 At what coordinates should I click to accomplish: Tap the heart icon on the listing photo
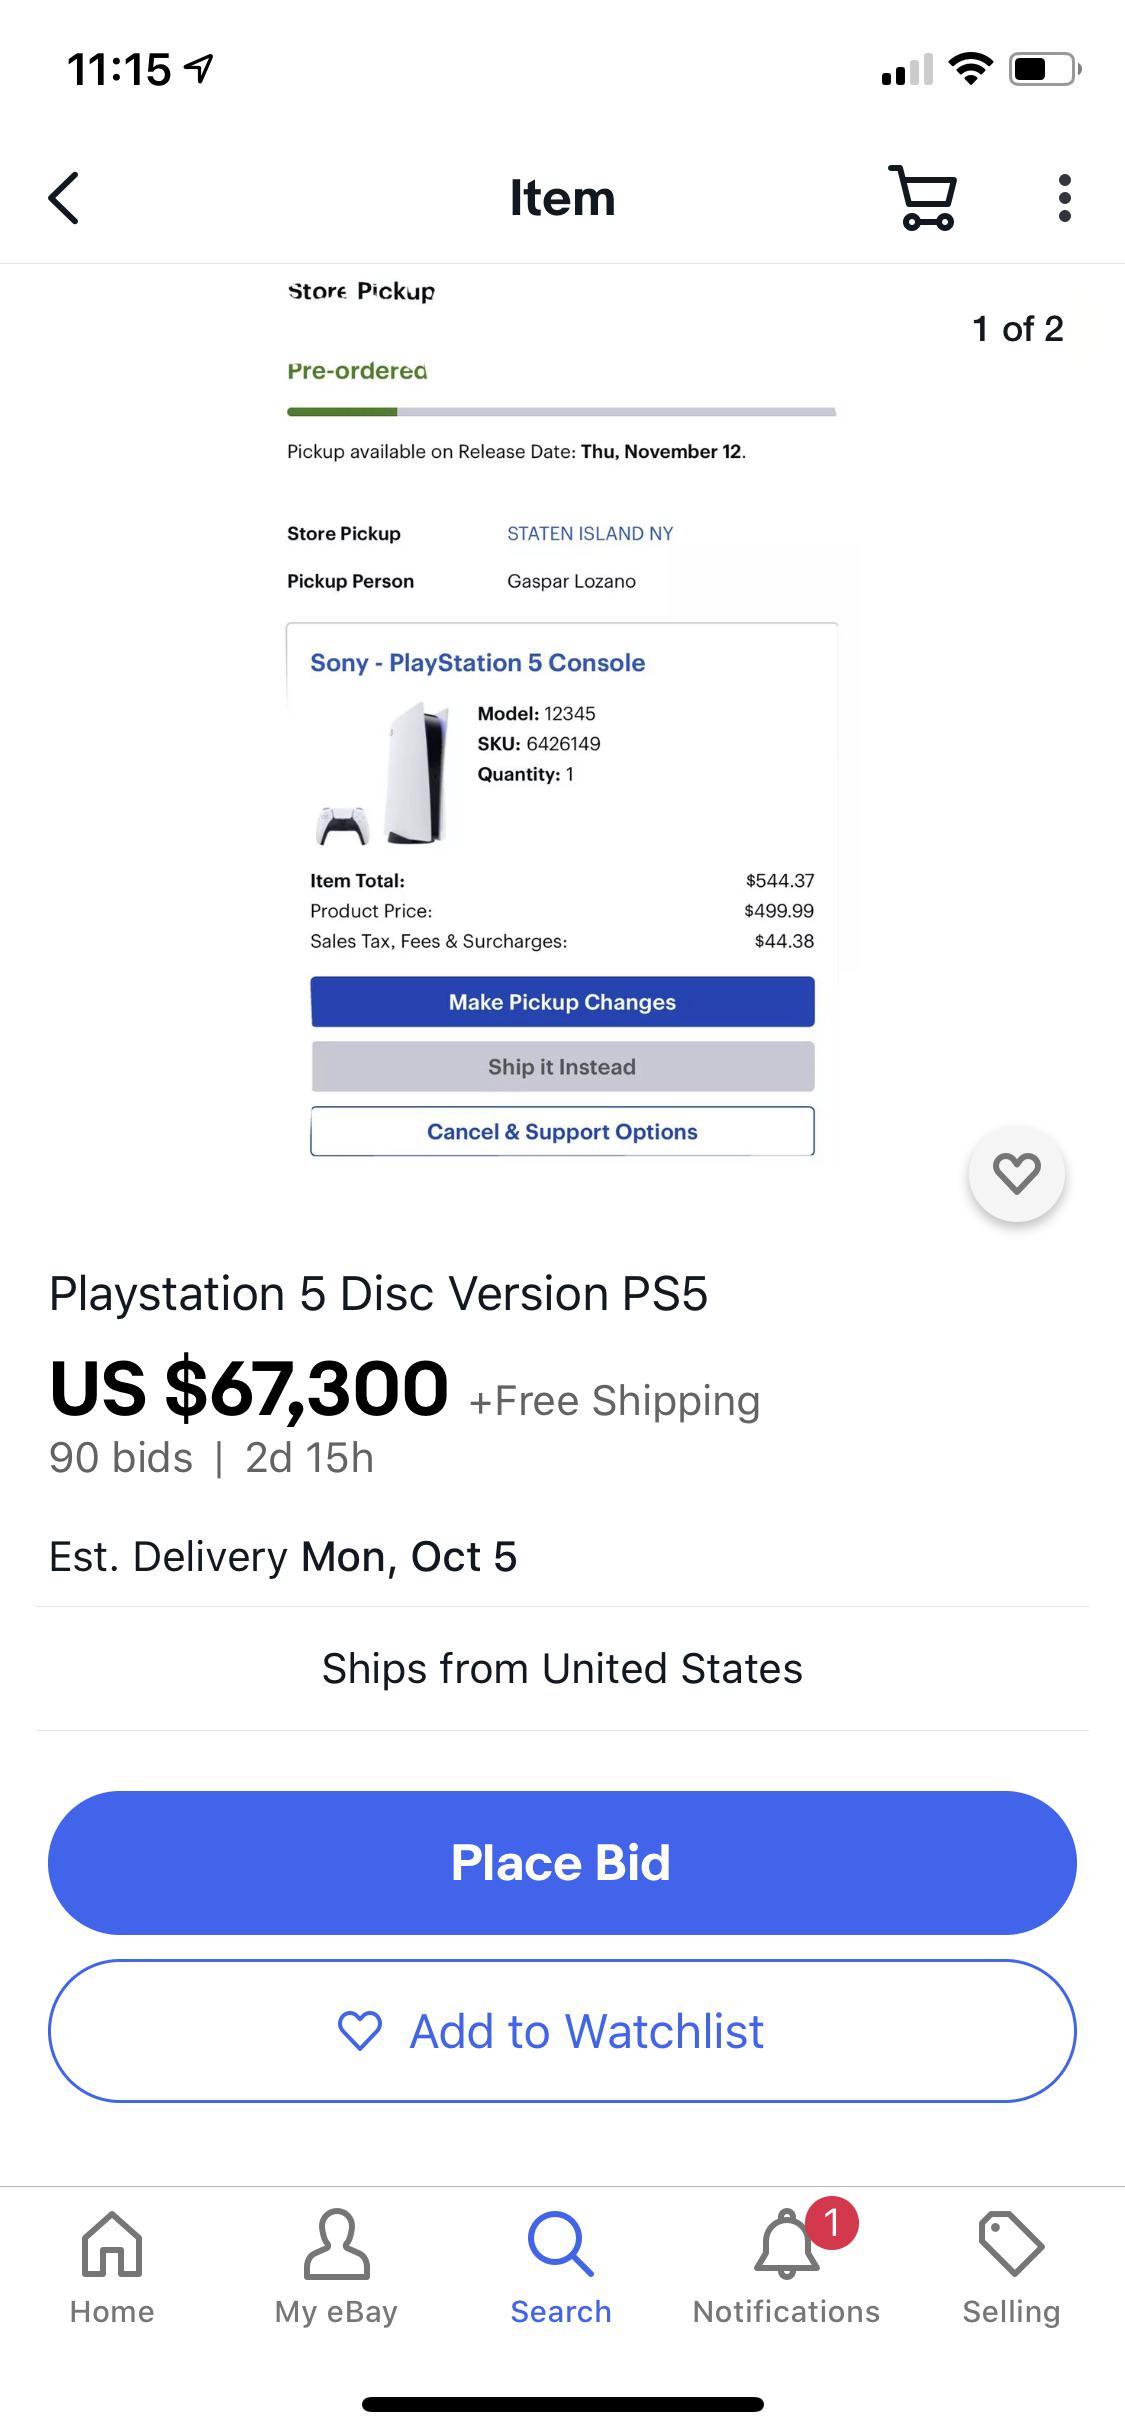tap(1017, 1173)
